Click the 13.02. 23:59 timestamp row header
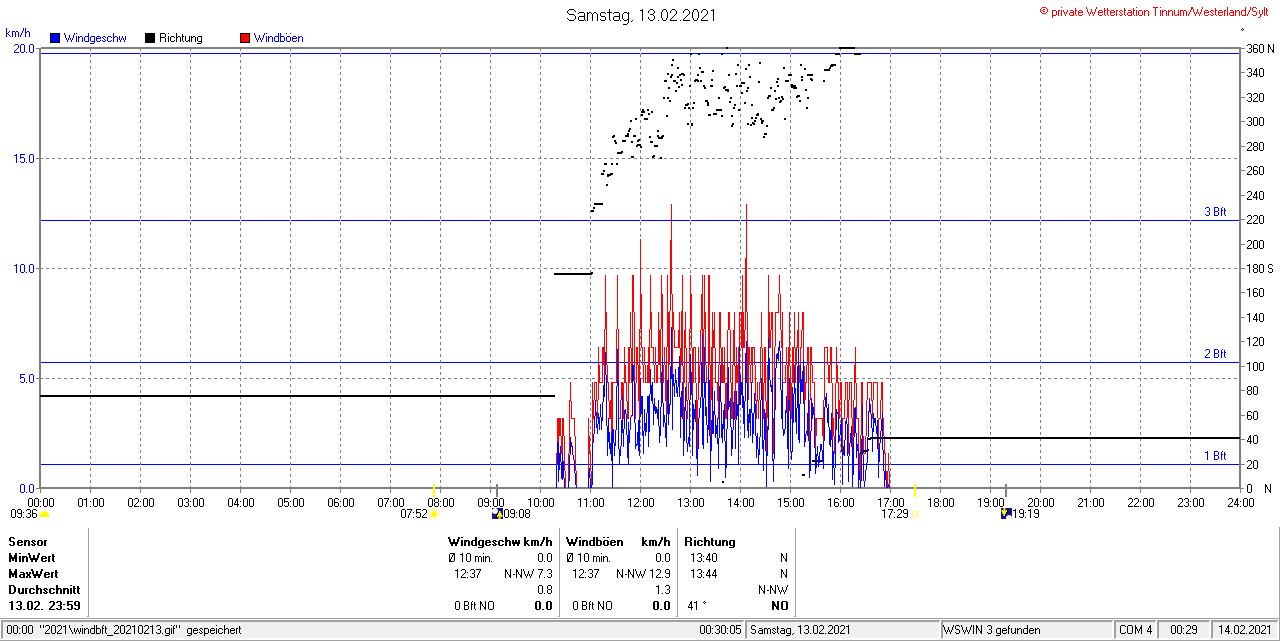The image size is (1280, 641). 44,606
